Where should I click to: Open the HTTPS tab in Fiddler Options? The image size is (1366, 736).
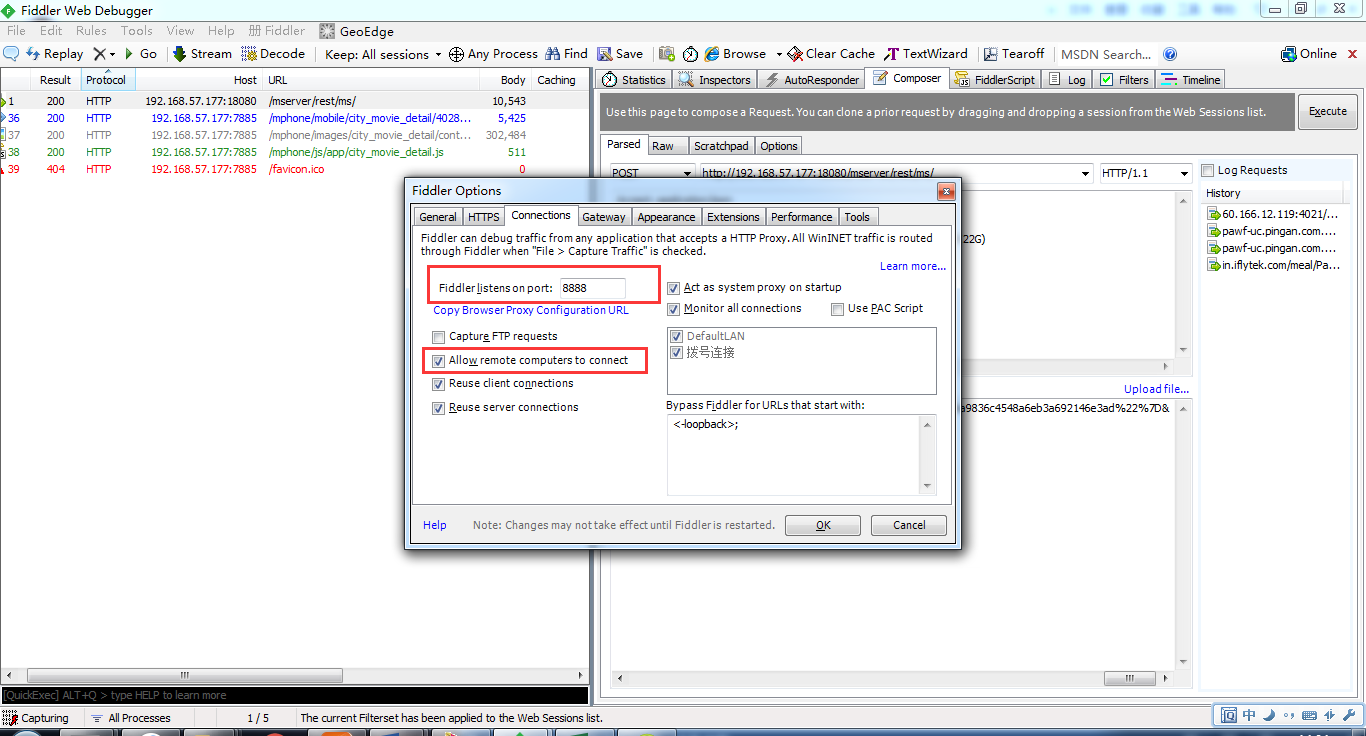click(484, 217)
